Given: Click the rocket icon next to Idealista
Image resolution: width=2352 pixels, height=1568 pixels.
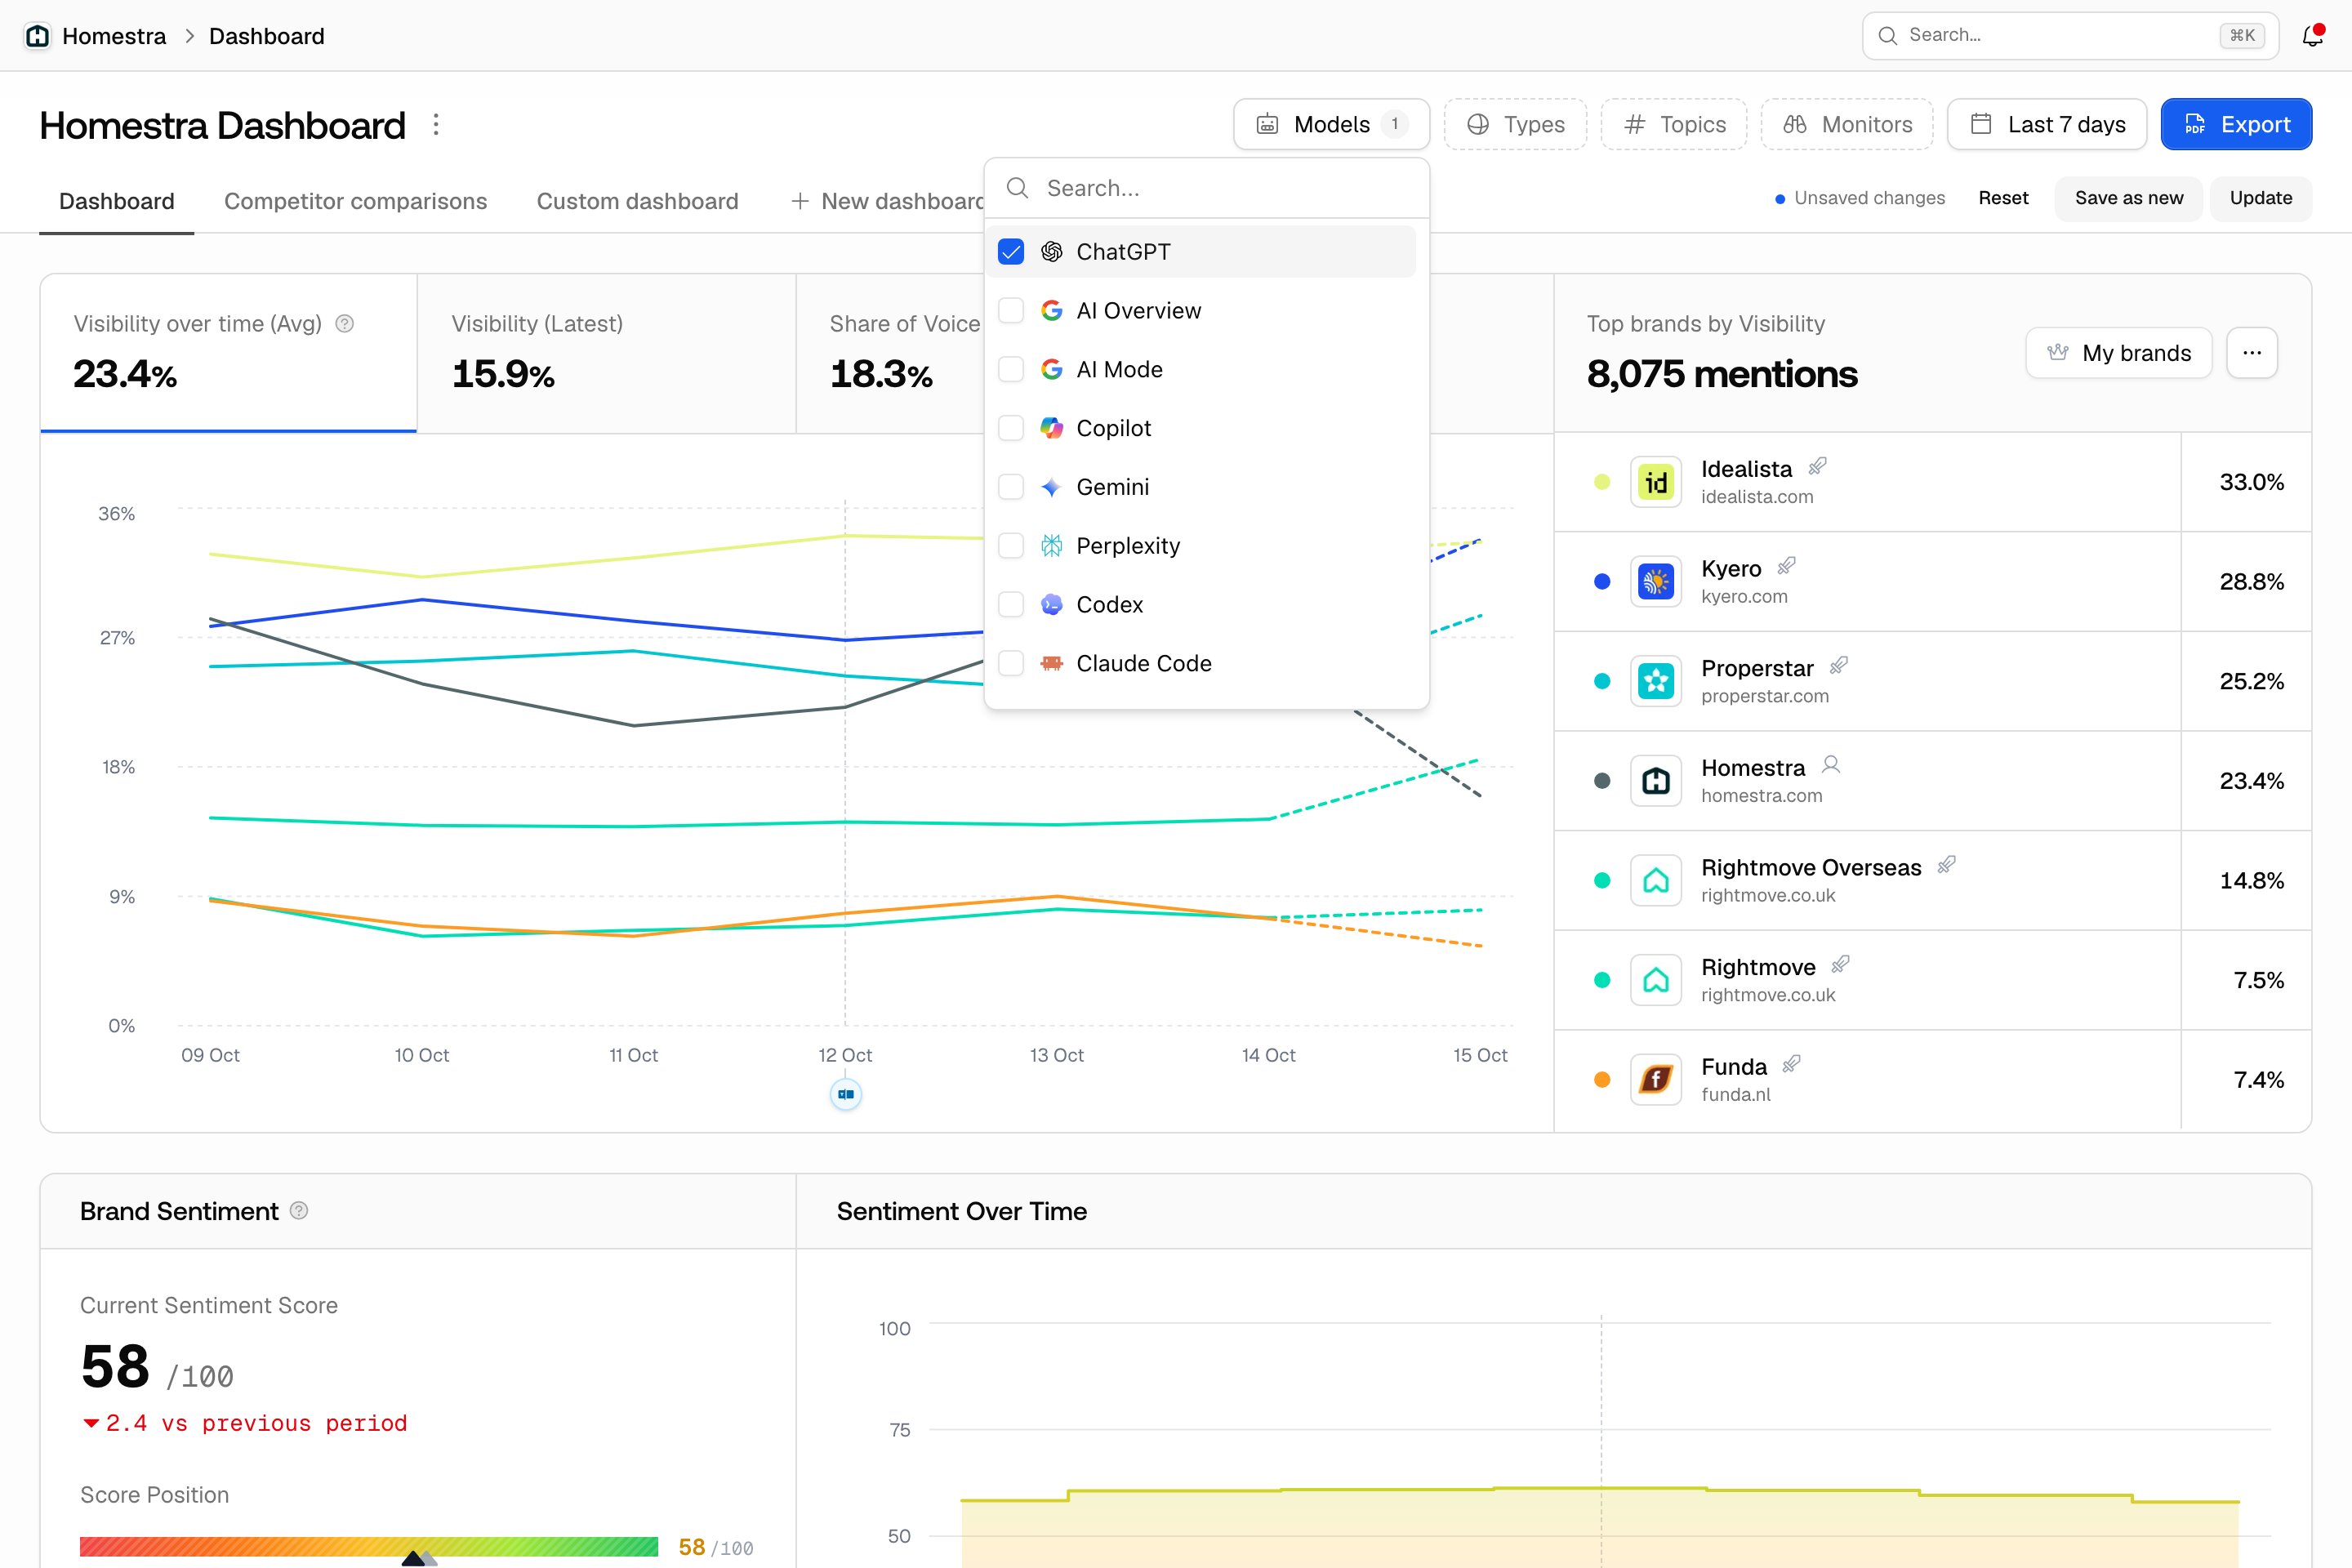Looking at the screenshot, I should pos(1818,466).
